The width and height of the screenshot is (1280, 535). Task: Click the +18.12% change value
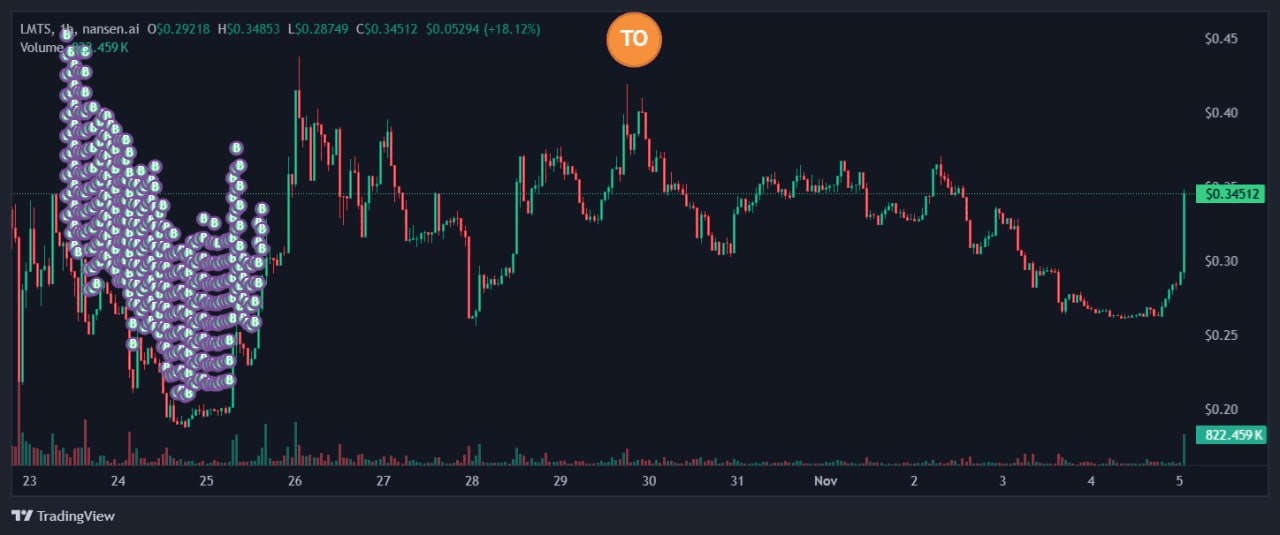tap(510, 29)
